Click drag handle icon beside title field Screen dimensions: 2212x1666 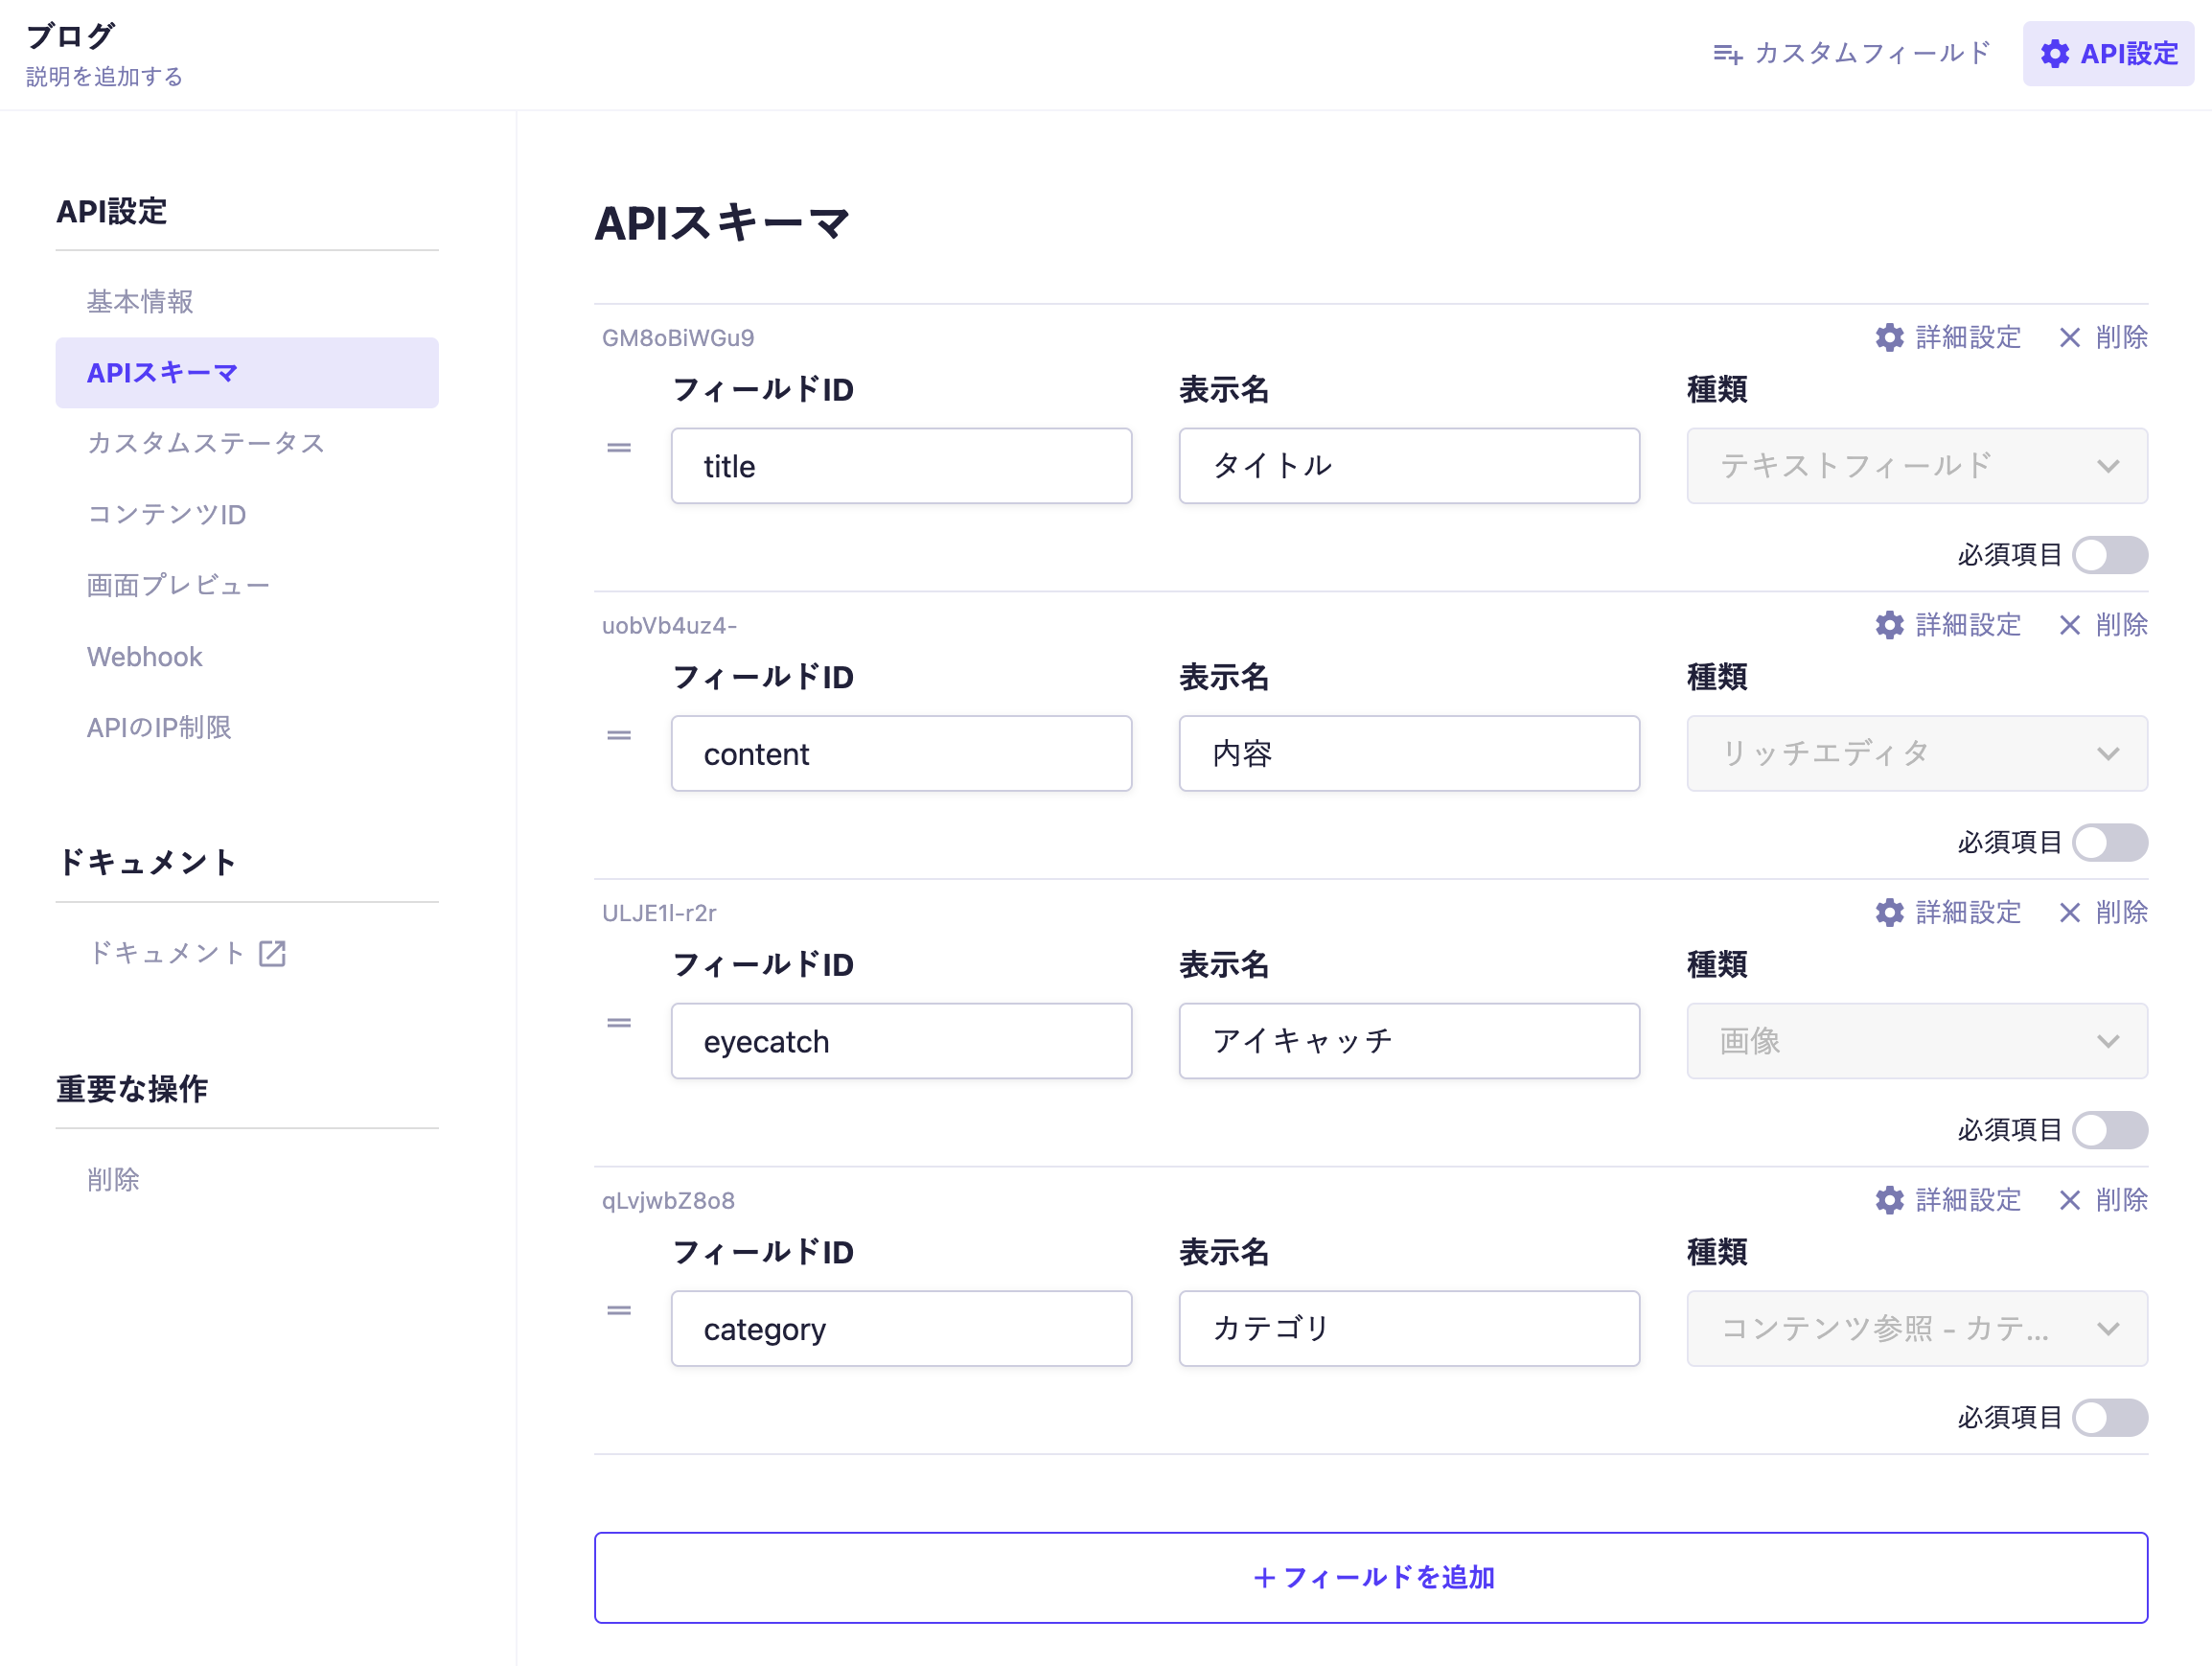[x=619, y=447]
